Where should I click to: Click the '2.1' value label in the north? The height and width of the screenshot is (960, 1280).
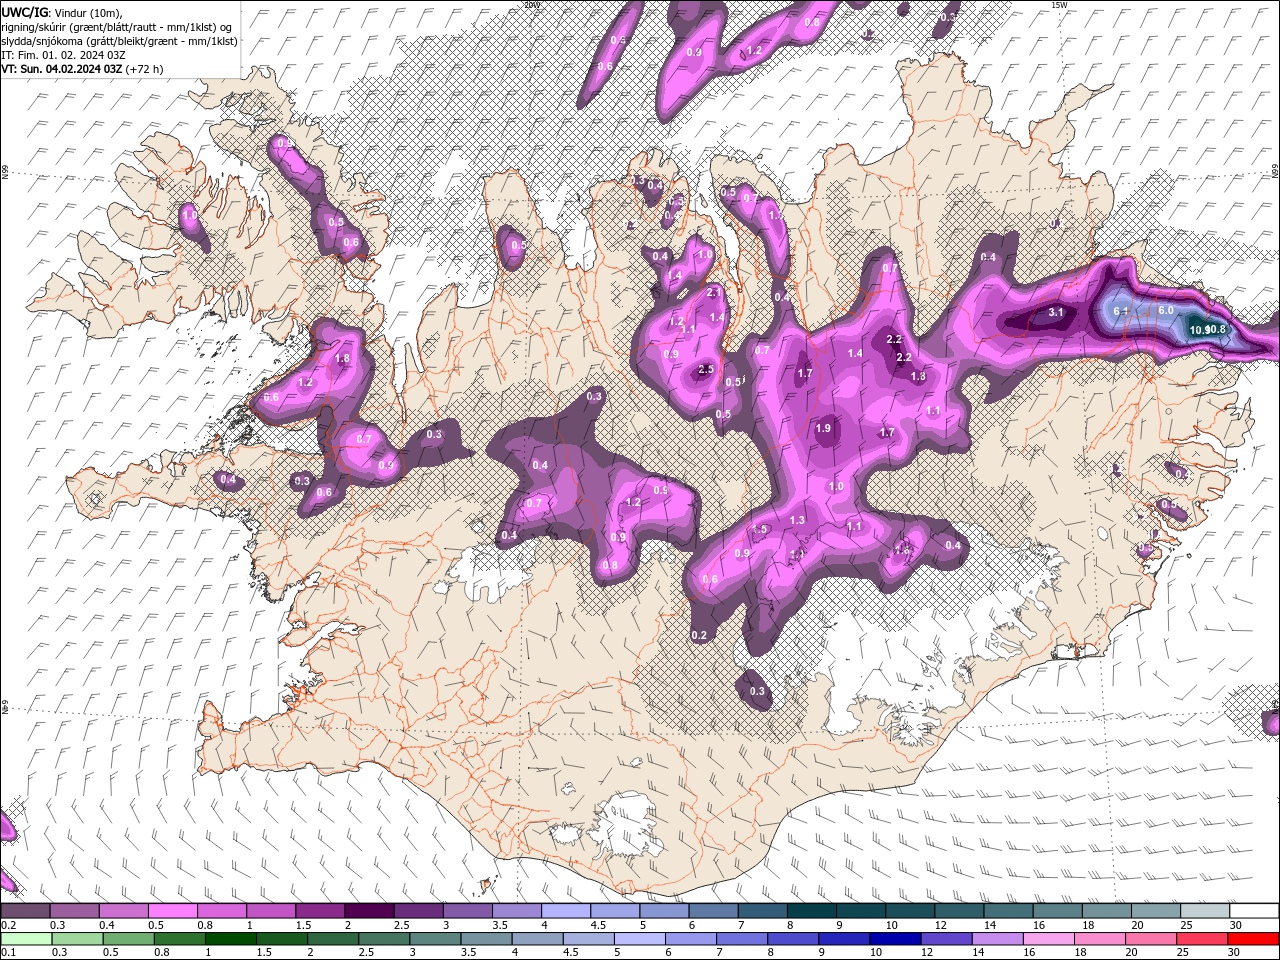(x=714, y=293)
